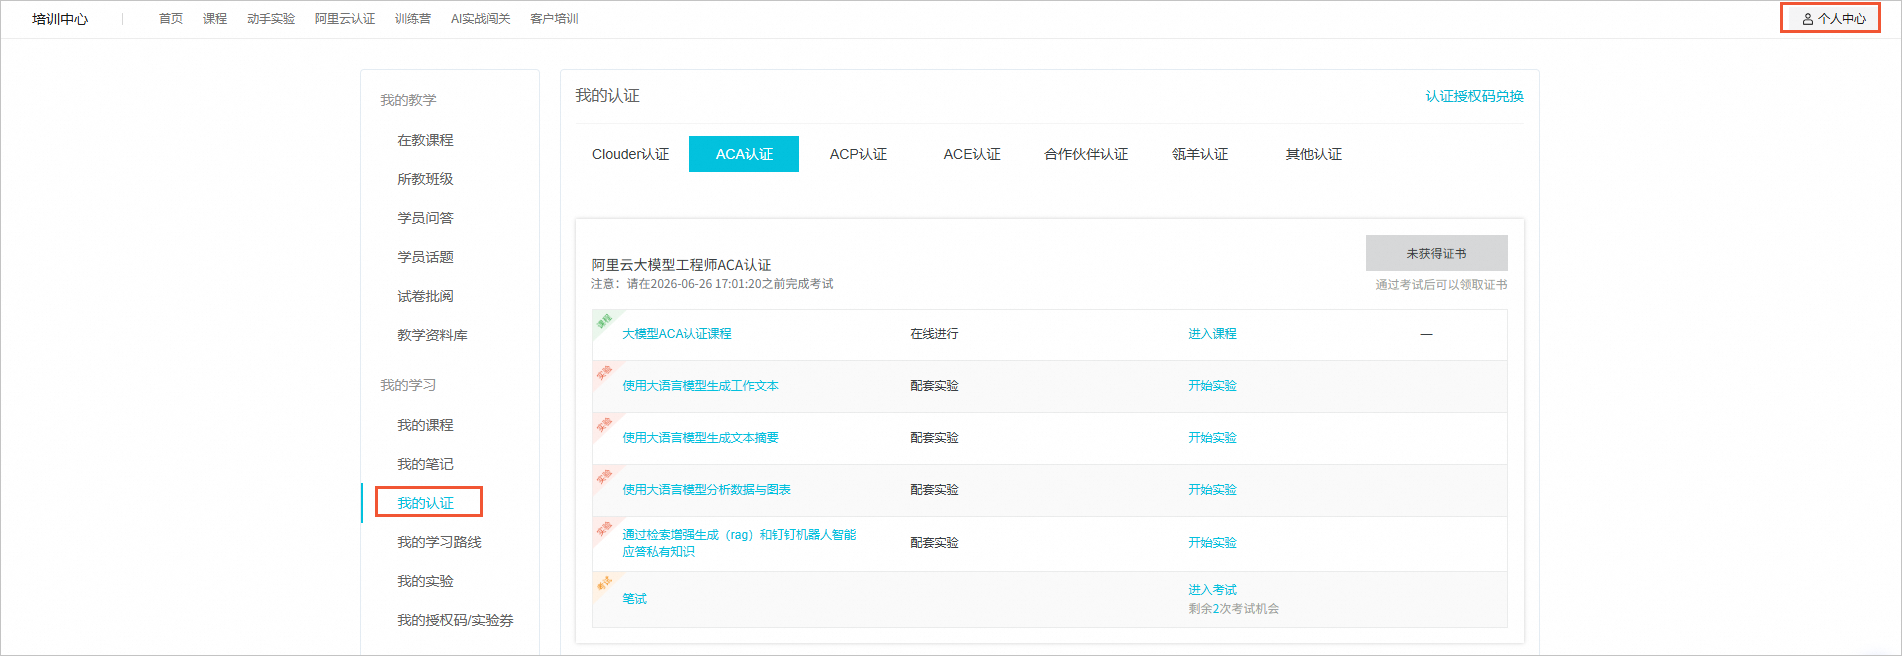Screen dimensions: 1902x656
Task: Click the exam deadline notice text
Action: coord(712,284)
